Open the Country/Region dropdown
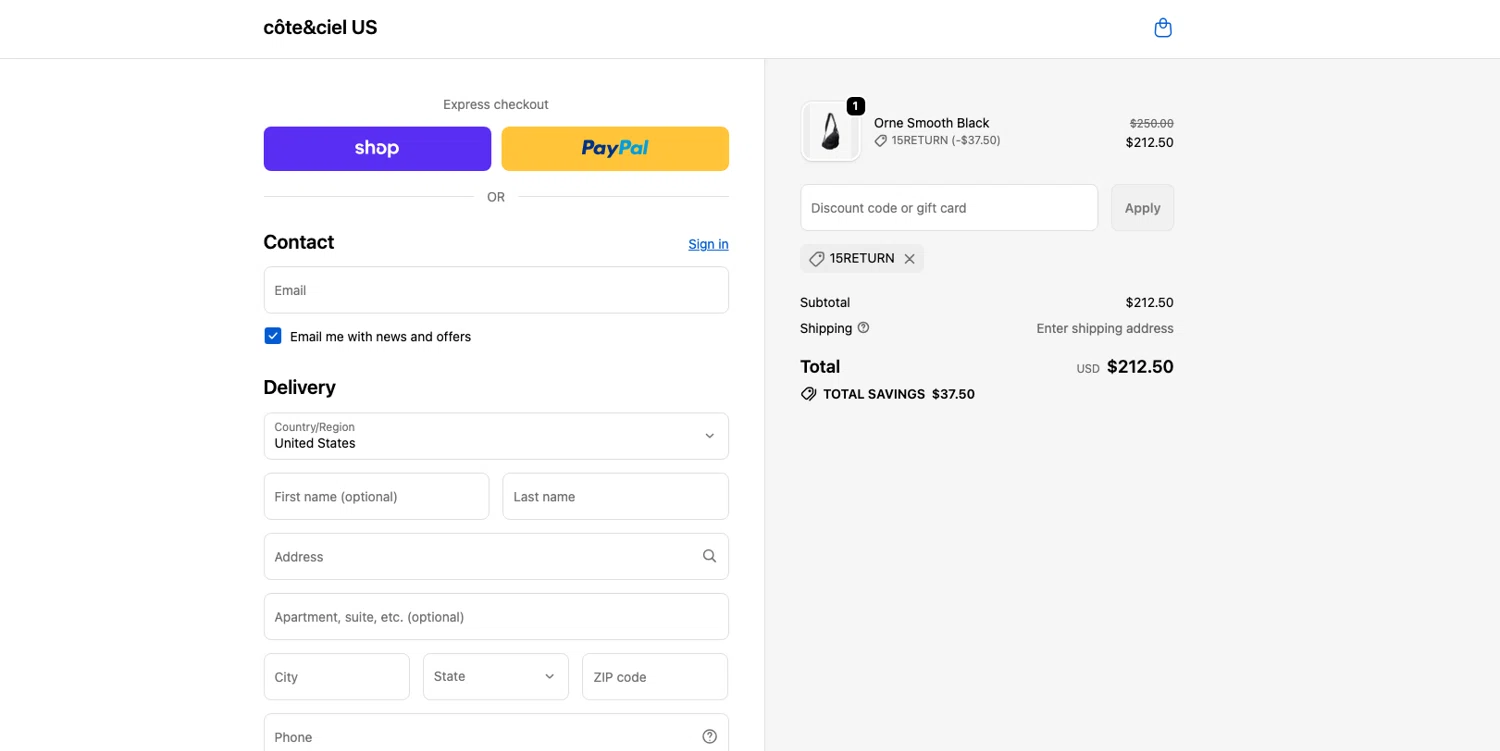The width and height of the screenshot is (1500, 751). [496, 436]
